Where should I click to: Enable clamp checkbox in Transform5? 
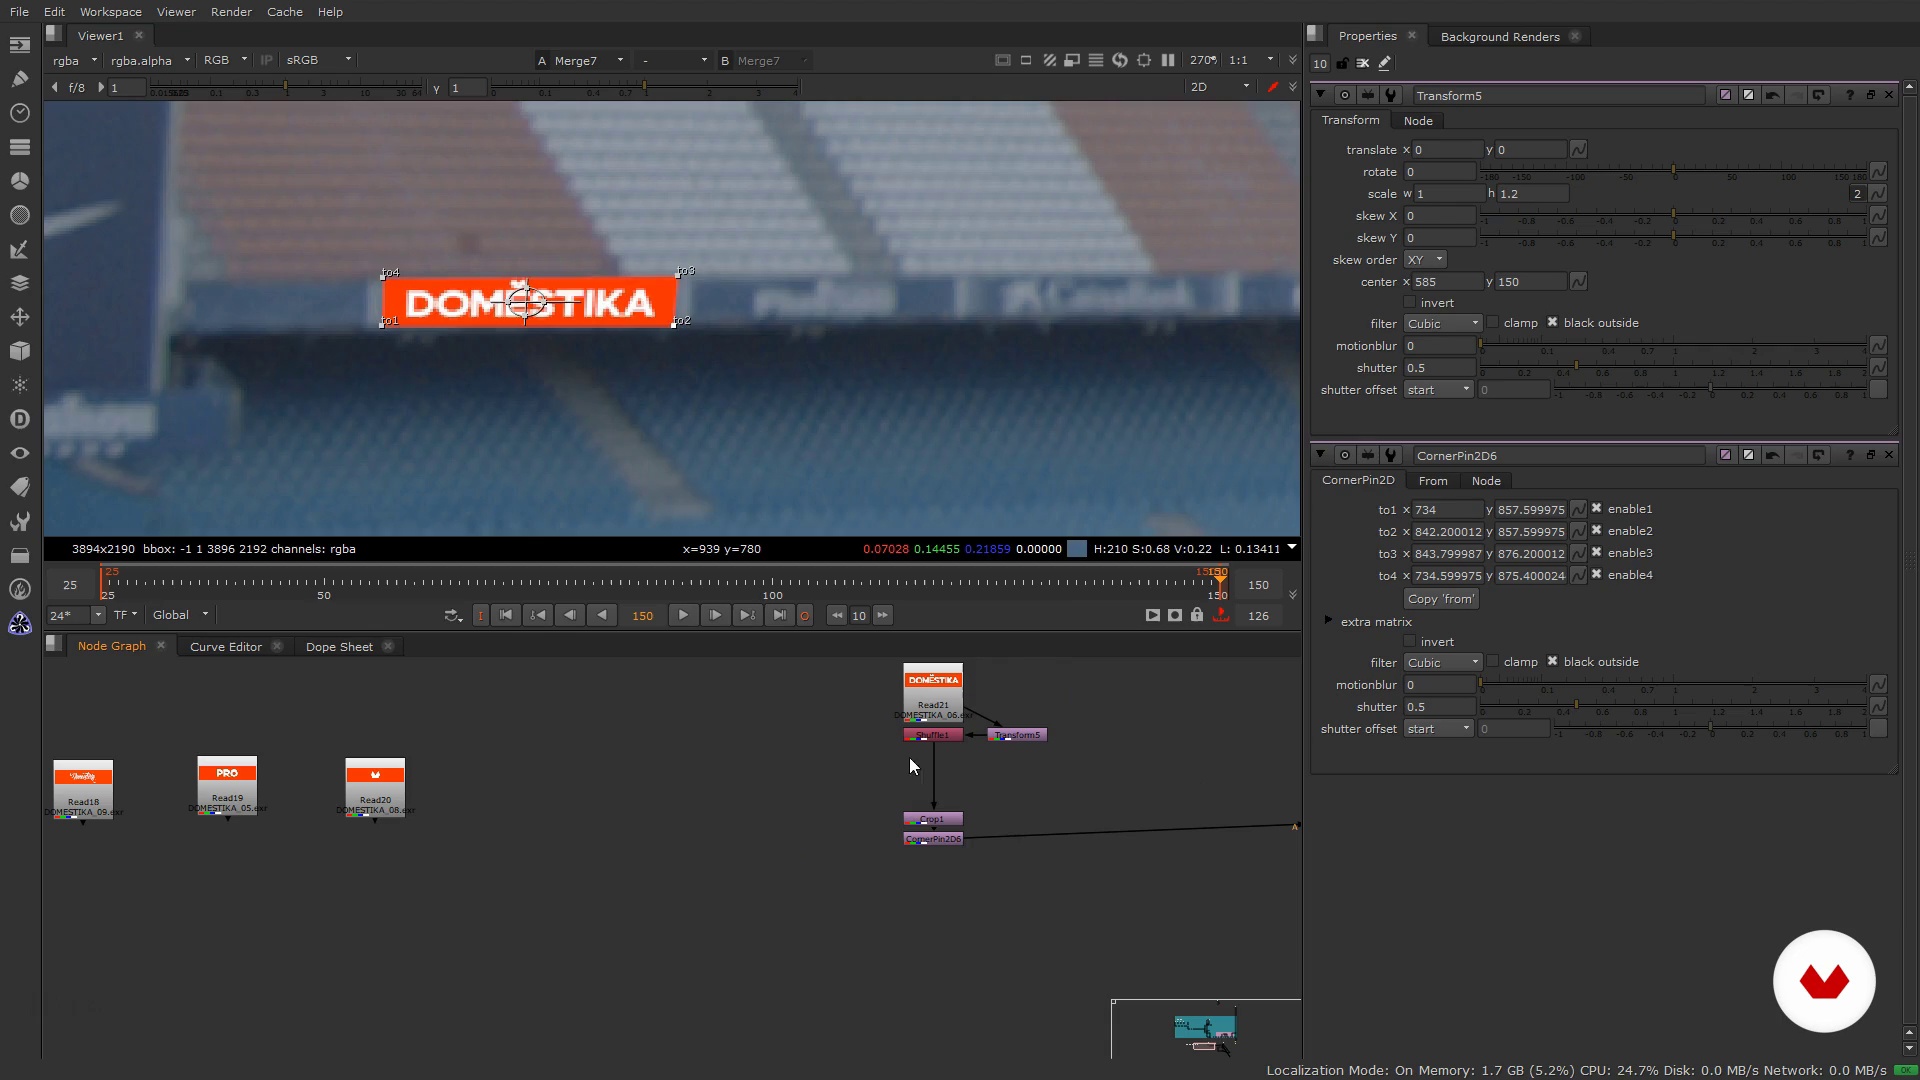click(x=1493, y=322)
